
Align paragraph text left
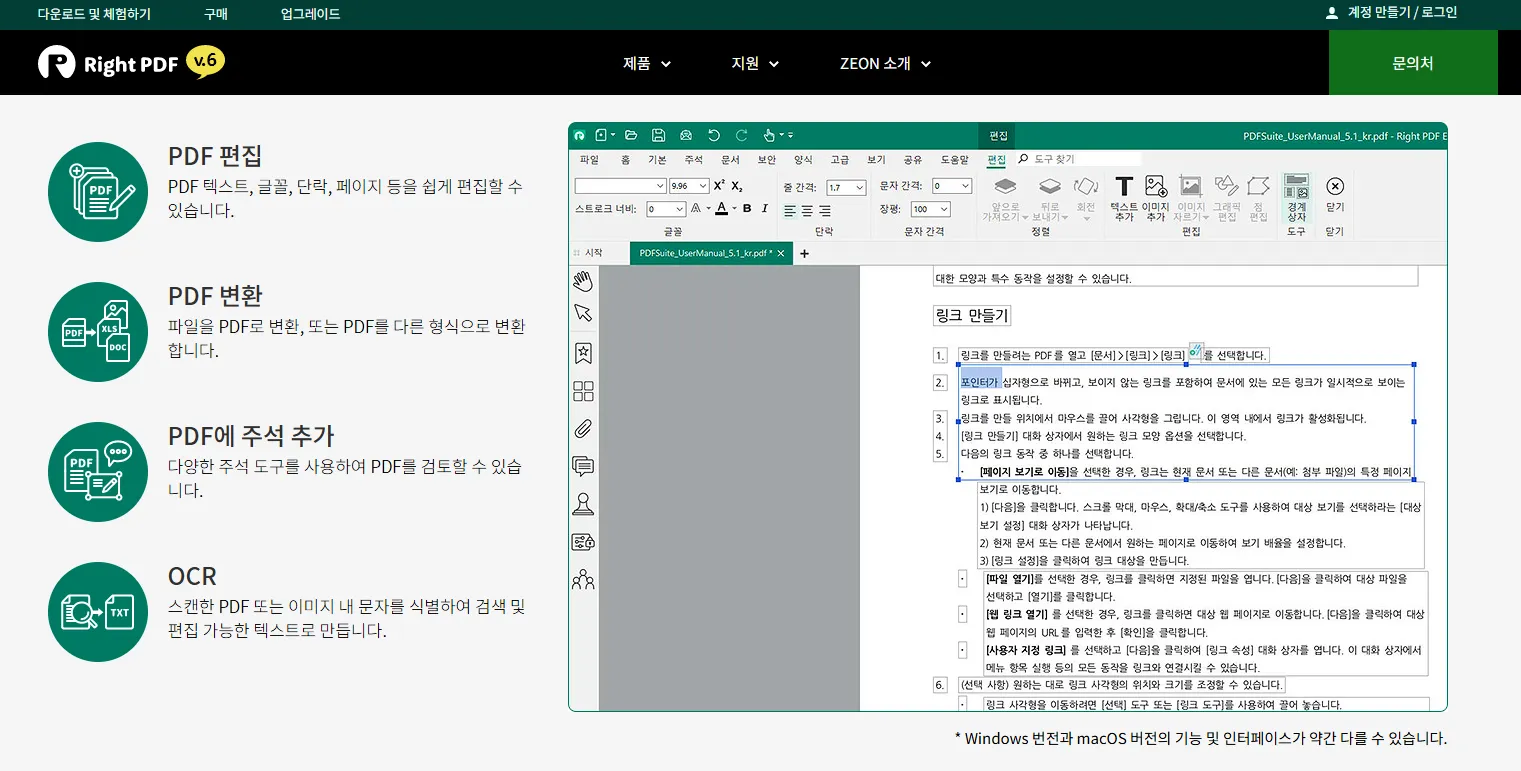(790, 211)
